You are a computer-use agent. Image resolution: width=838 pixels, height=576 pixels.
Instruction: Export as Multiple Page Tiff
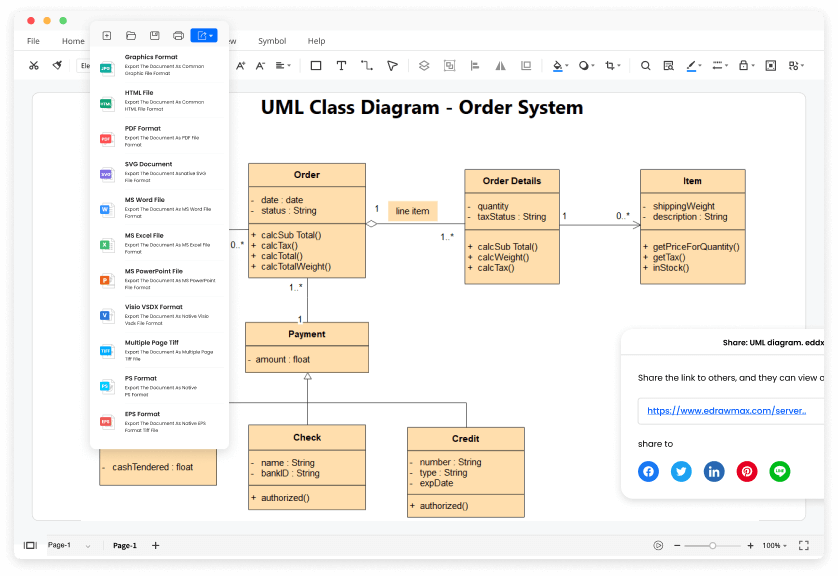160,351
